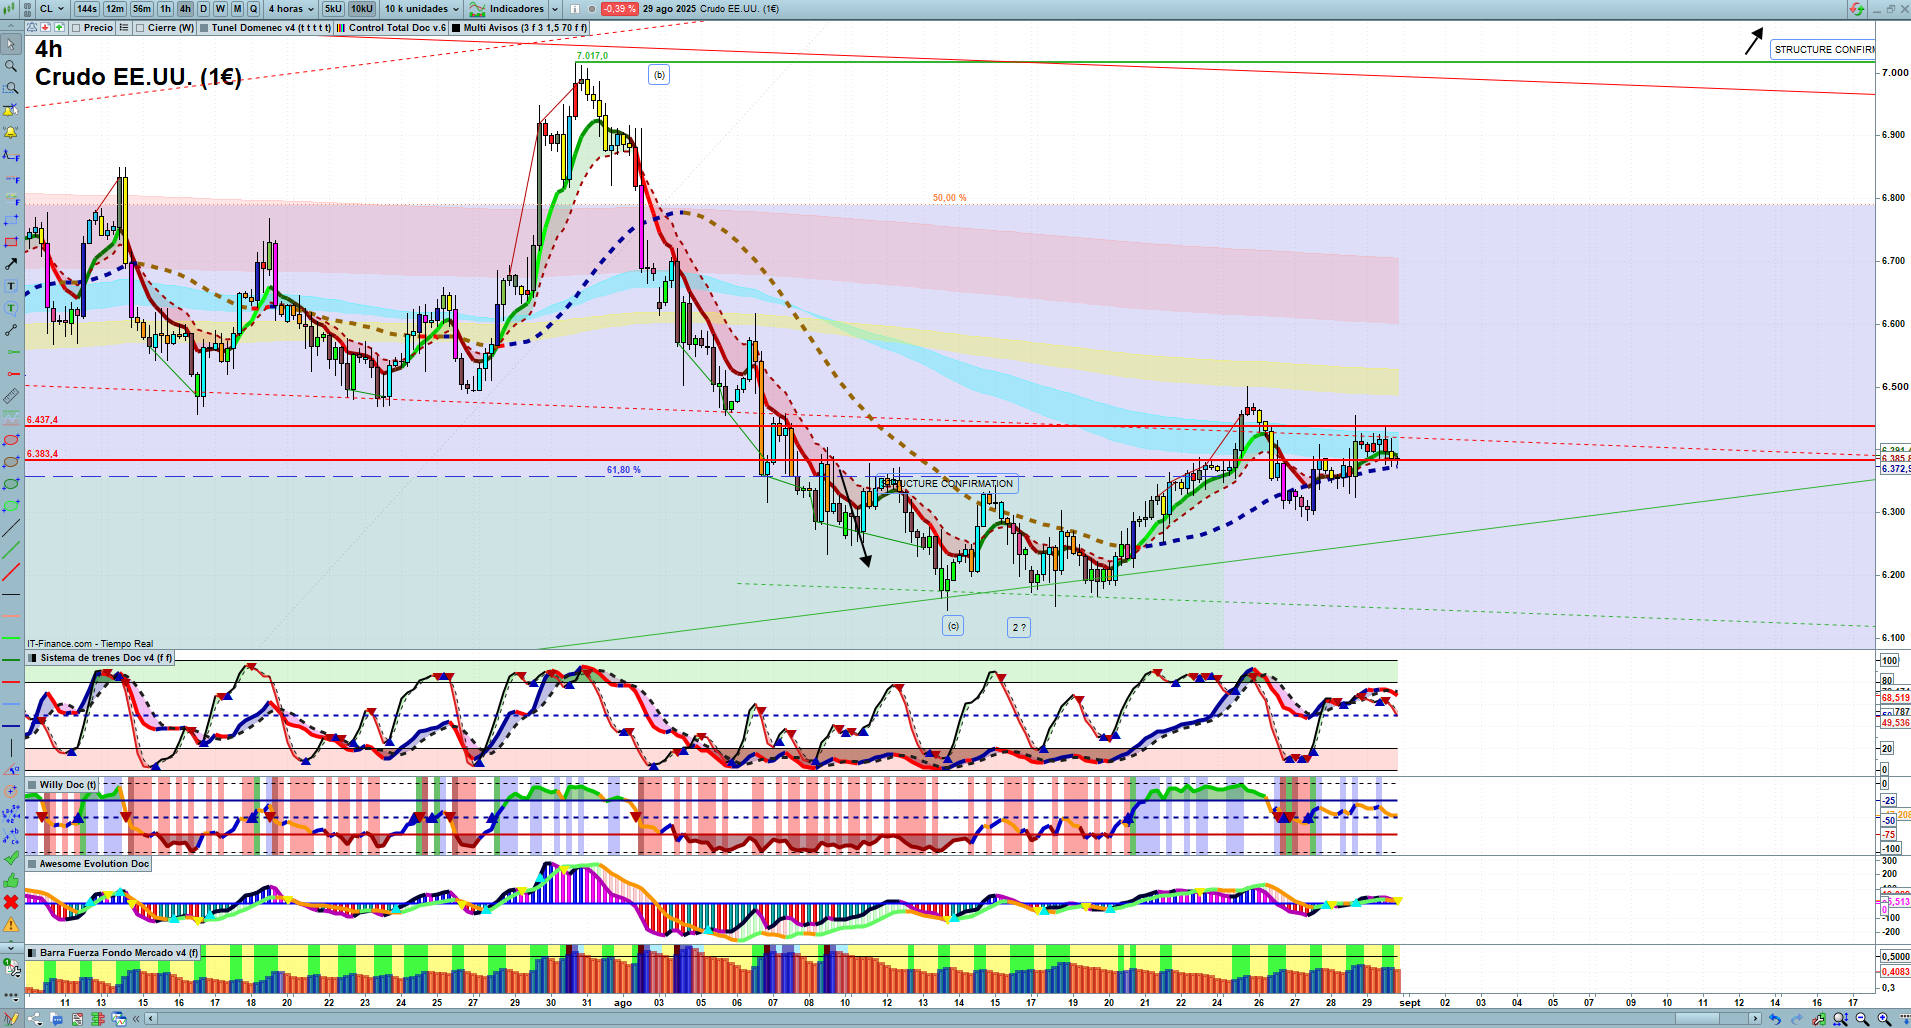
Task: Toggle Barra Fuerza Fondo Mercado panel square
Action: point(32,953)
